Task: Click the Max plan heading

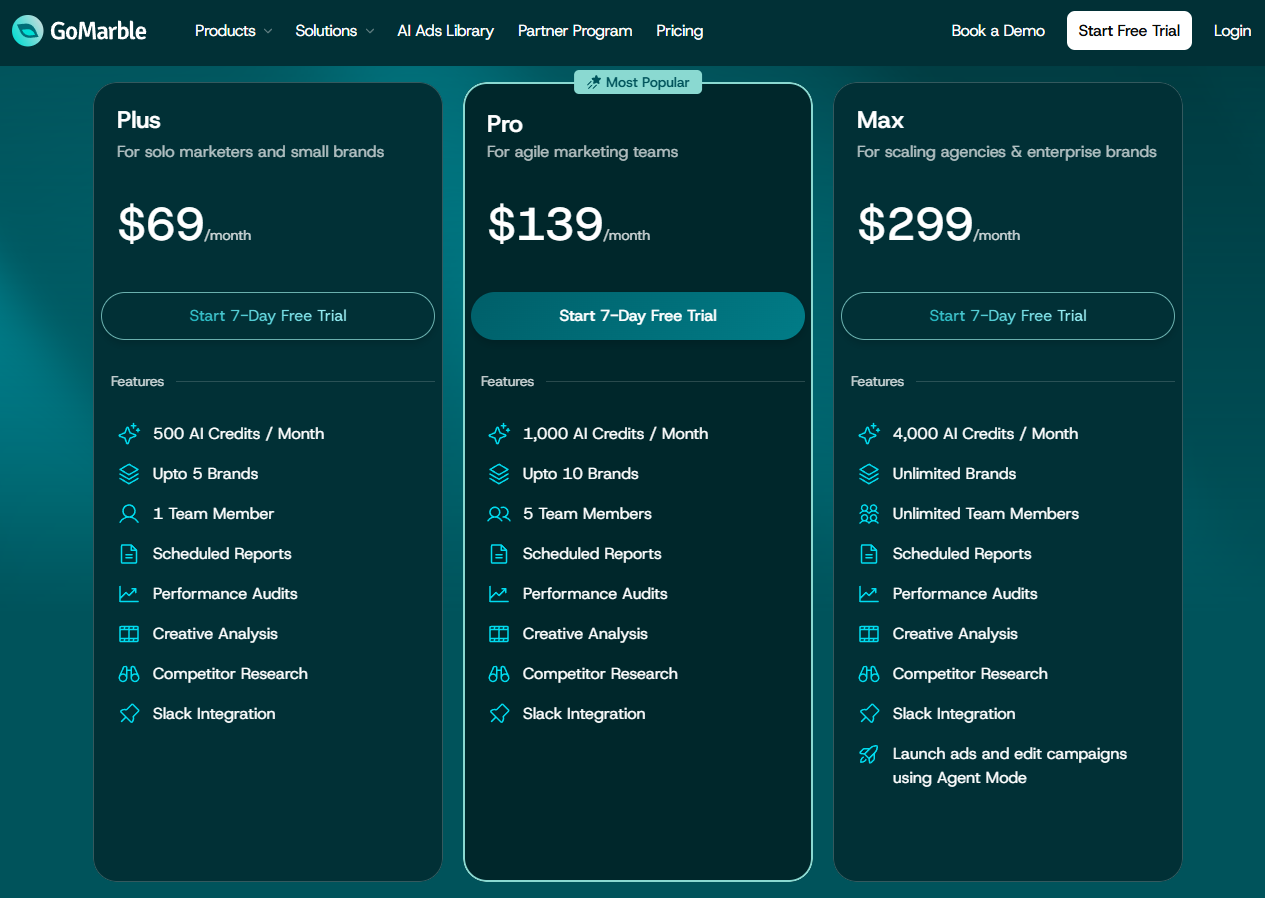Action: point(881,120)
